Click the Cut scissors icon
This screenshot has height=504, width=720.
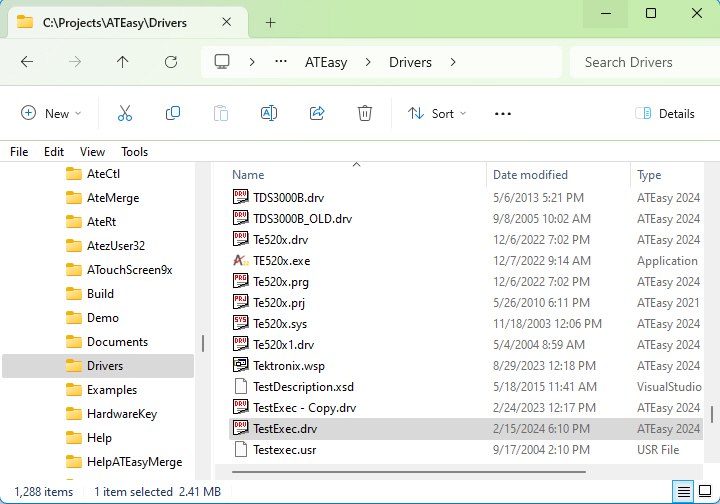click(x=125, y=114)
